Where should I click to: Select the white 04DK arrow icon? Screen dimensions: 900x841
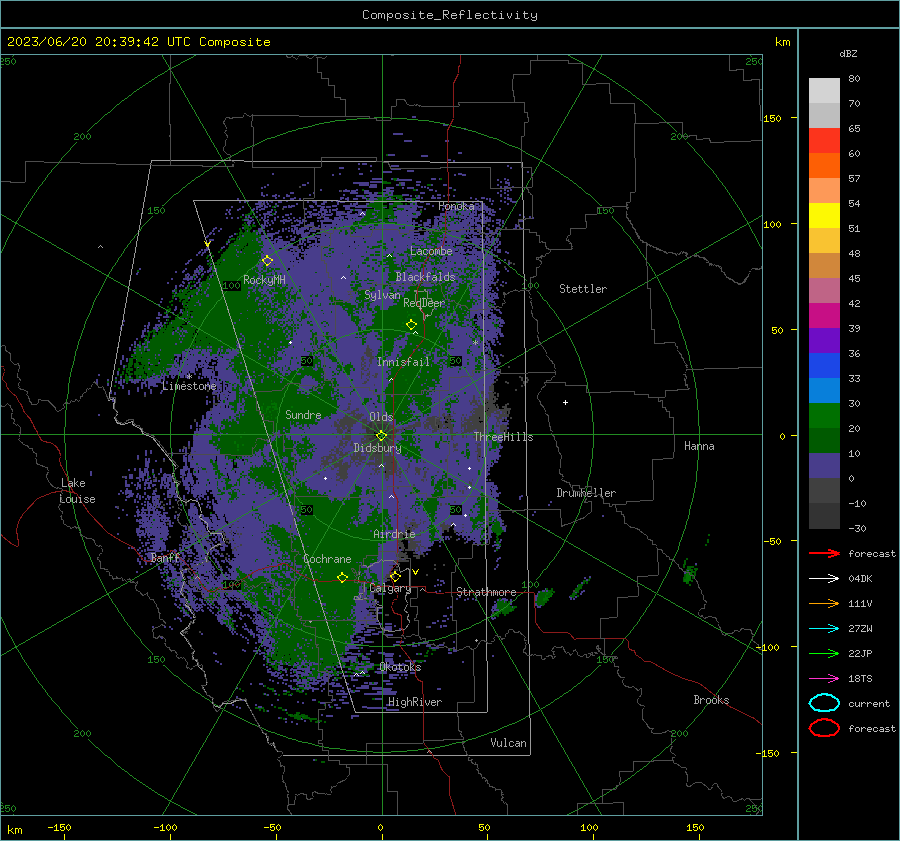click(x=824, y=578)
